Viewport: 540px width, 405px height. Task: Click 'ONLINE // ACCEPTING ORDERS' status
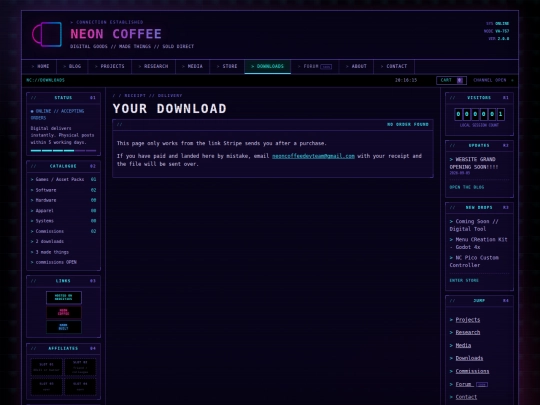(x=57, y=114)
